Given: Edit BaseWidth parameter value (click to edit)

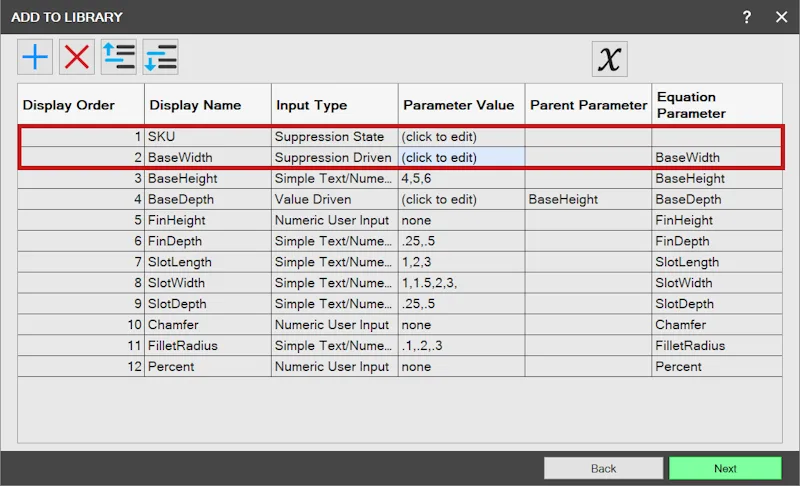Looking at the screenshot, I should tap(462, 158).
